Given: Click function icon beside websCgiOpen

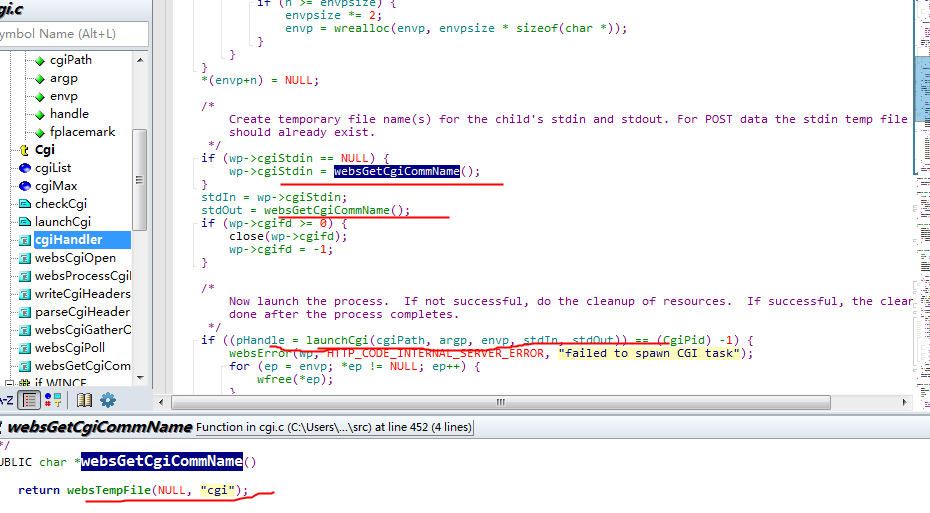Looking at the screenshot, I should [24, 258].
